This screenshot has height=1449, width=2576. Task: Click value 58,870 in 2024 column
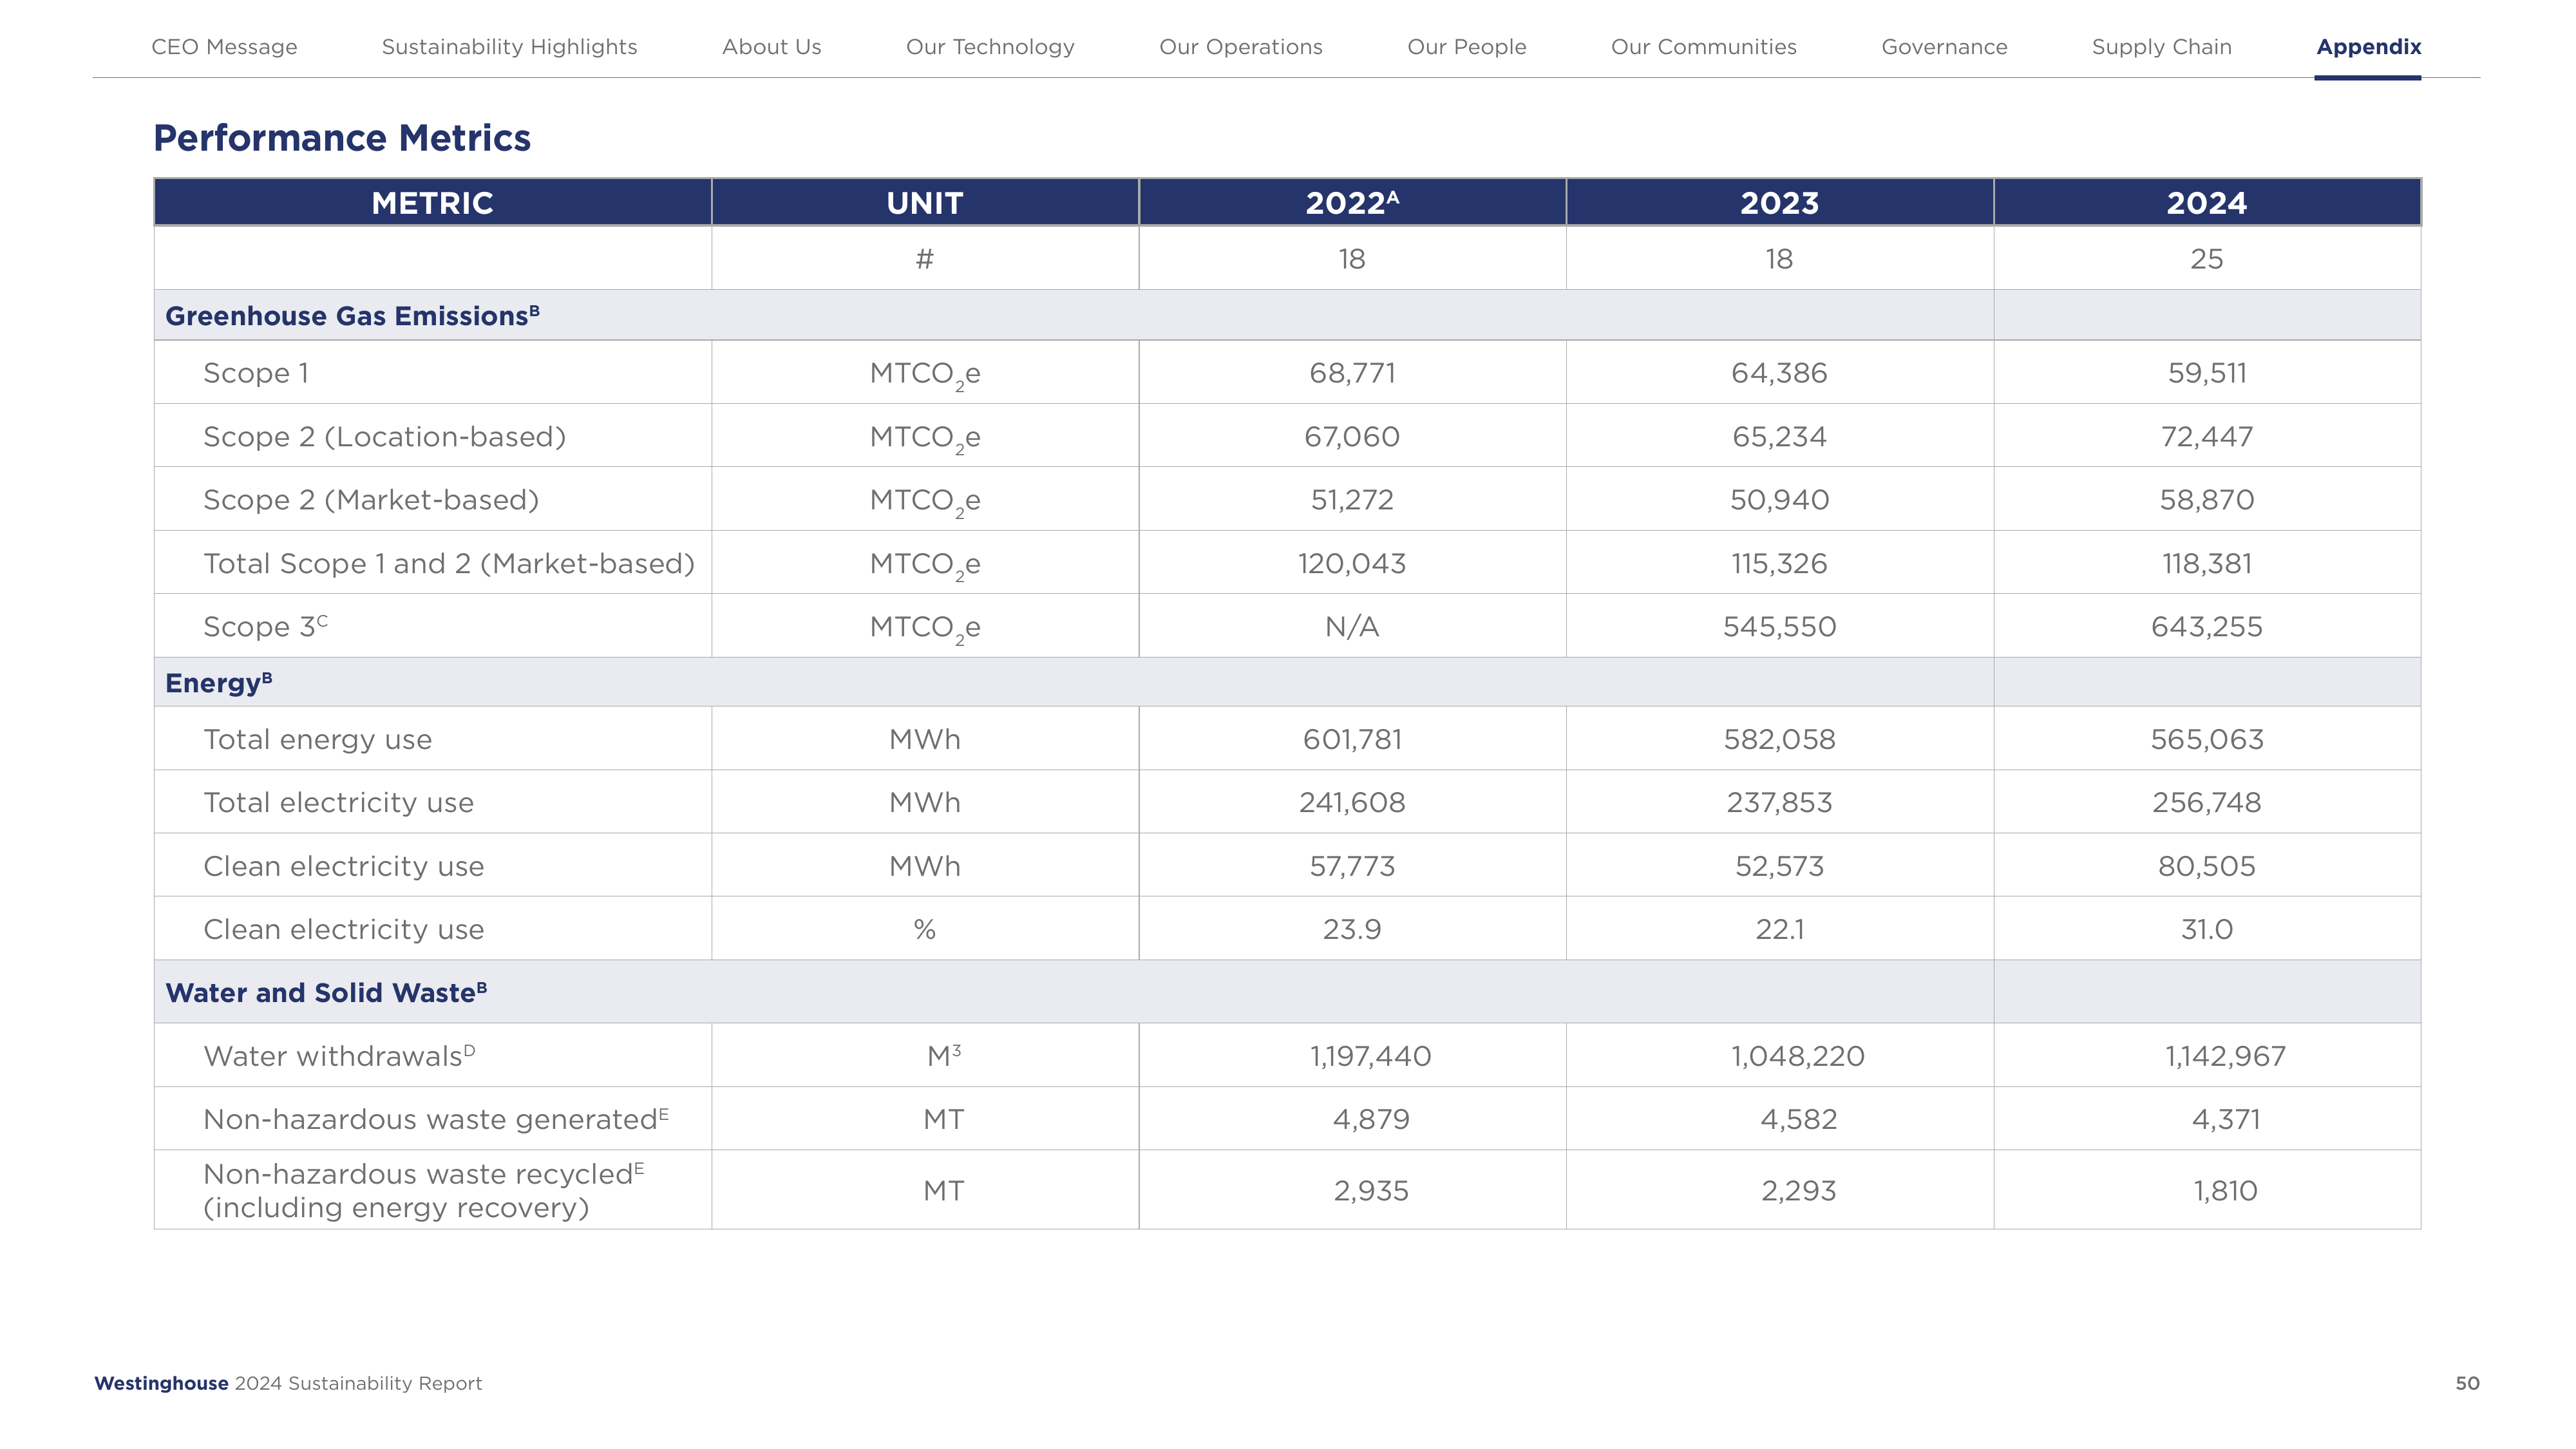click(2207, 500)
